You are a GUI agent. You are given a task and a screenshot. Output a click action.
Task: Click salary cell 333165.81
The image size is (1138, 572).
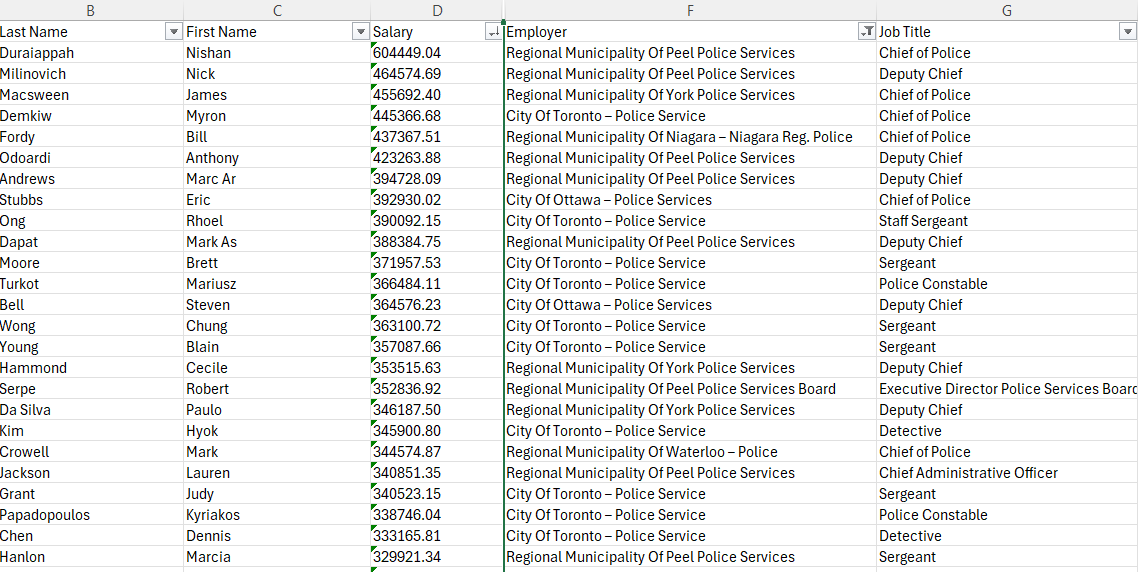(x=437, y=536)
